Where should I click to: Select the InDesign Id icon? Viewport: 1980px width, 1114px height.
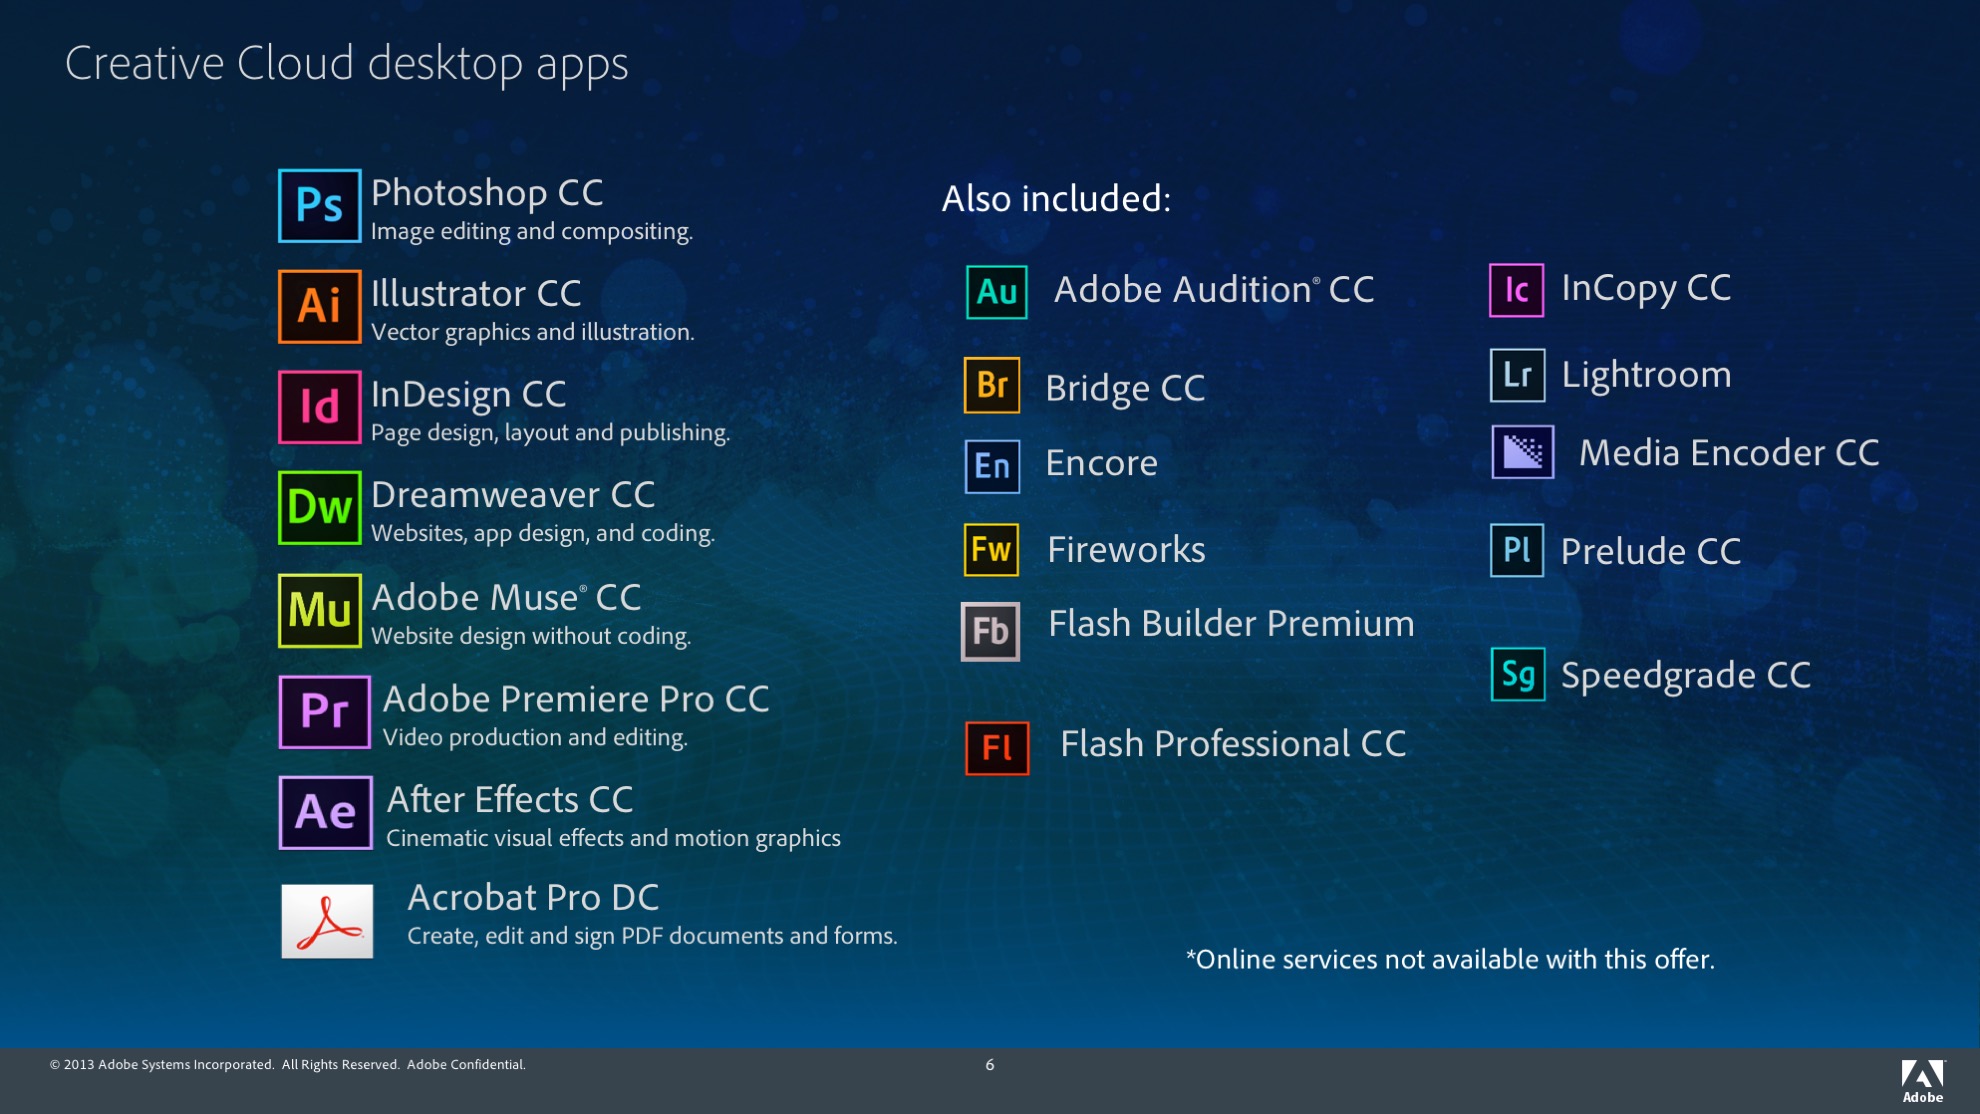pyautogui.click(x=319, y=407)
